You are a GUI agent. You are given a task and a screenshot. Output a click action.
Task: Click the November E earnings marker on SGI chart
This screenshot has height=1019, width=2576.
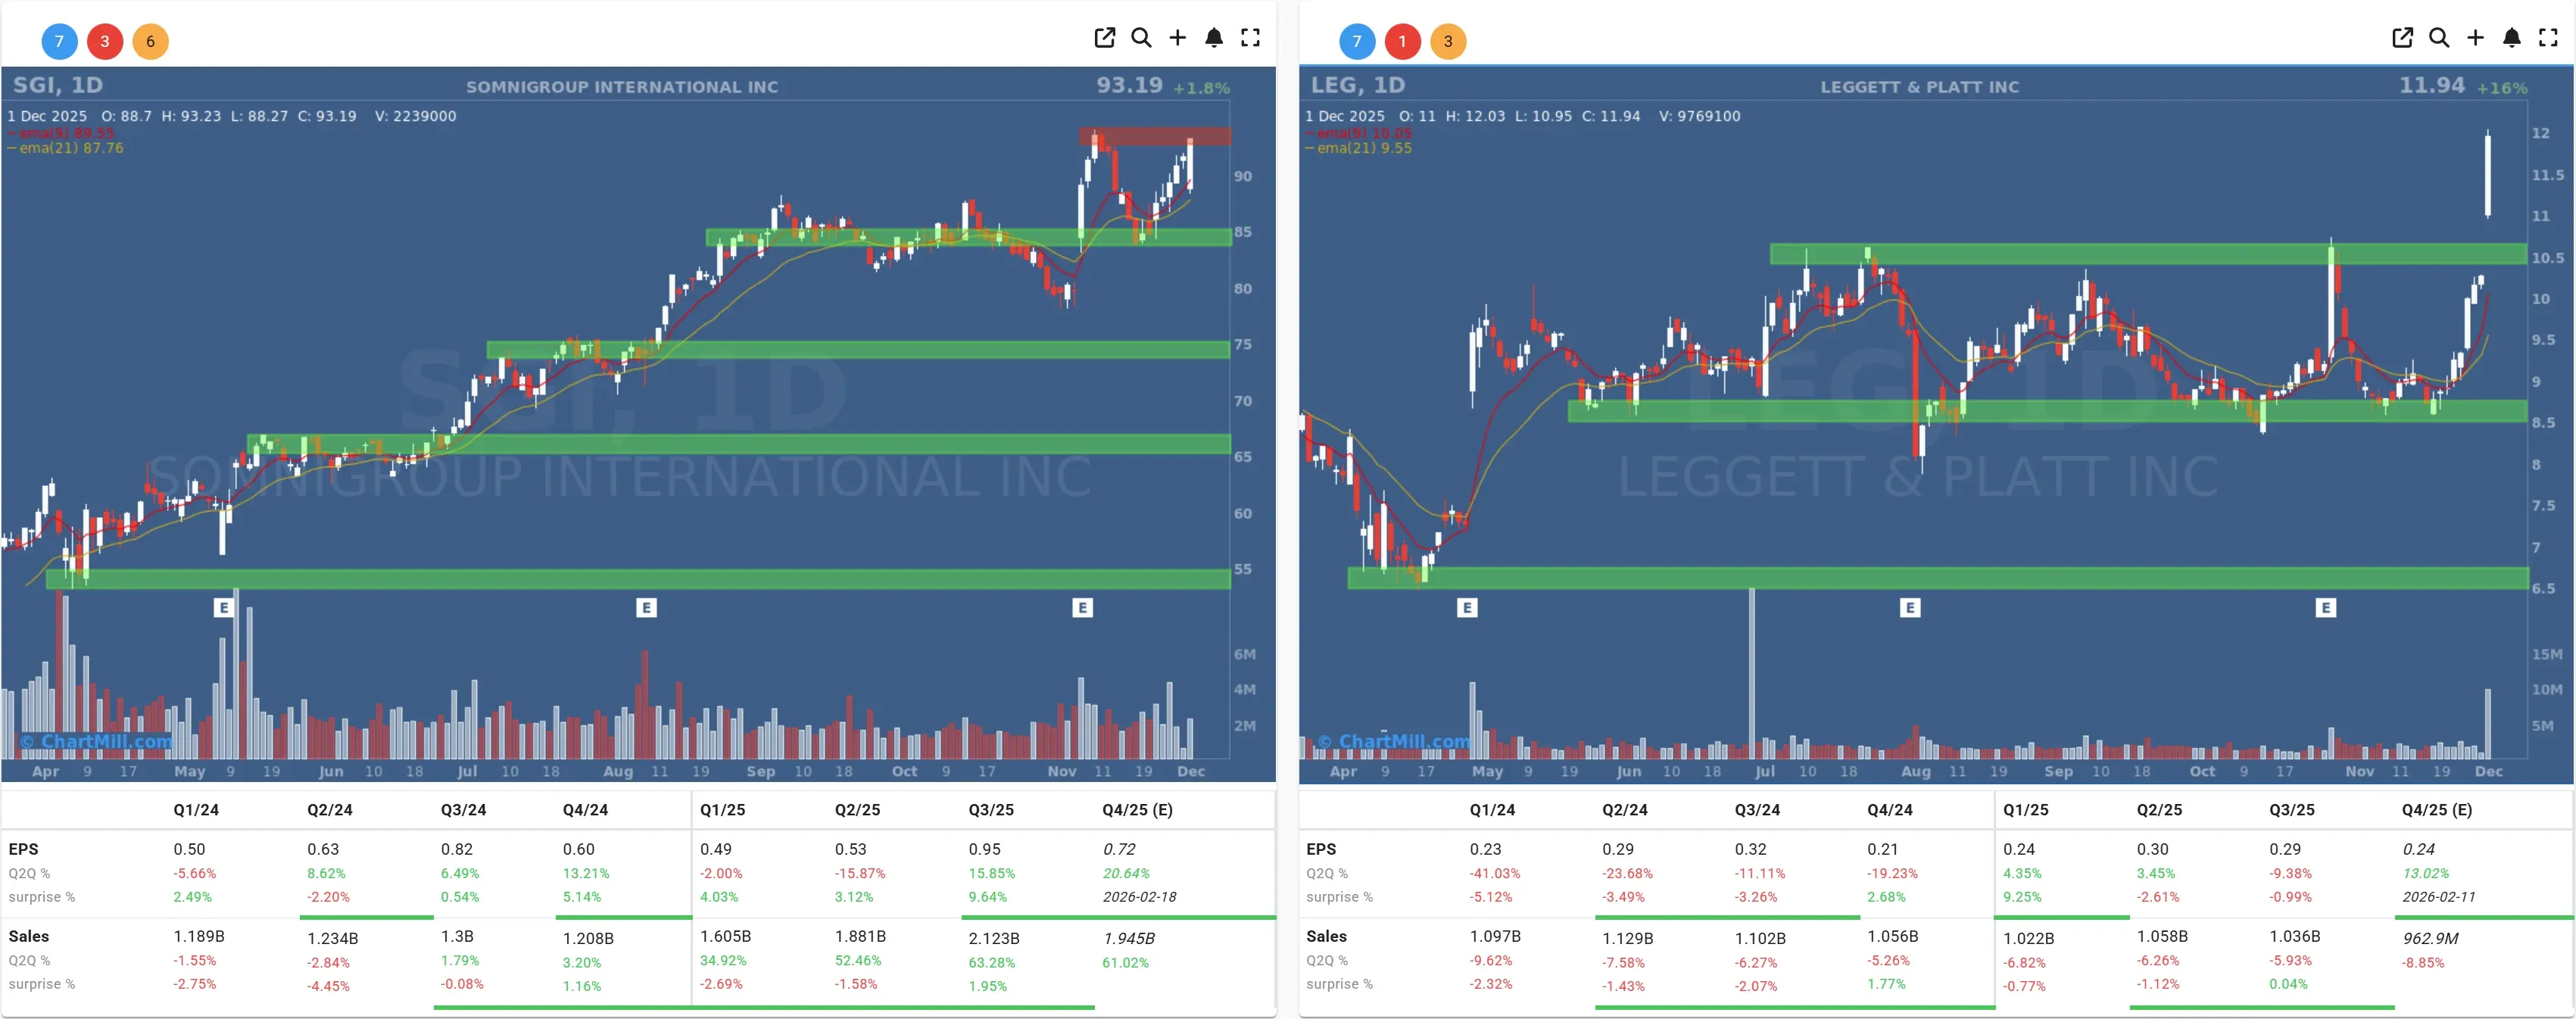point(1083,607)
